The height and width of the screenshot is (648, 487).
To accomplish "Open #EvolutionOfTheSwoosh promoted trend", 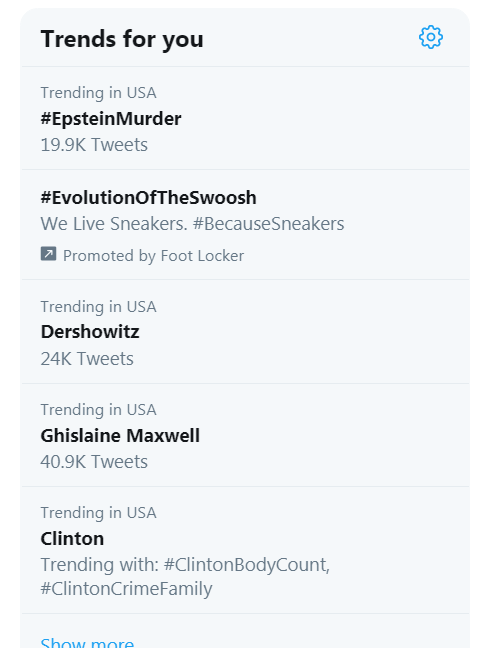I will (148, 198).
